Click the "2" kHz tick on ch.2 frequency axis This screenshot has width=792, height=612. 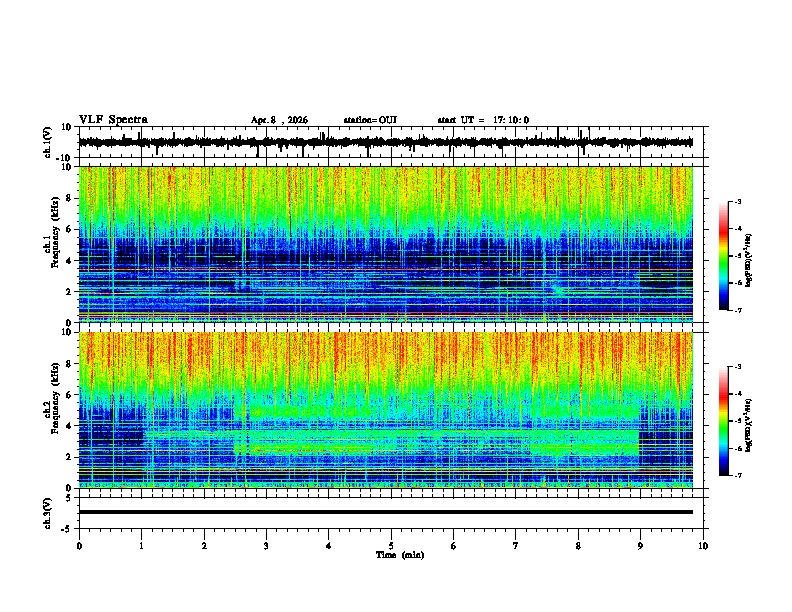click(70, 457)
